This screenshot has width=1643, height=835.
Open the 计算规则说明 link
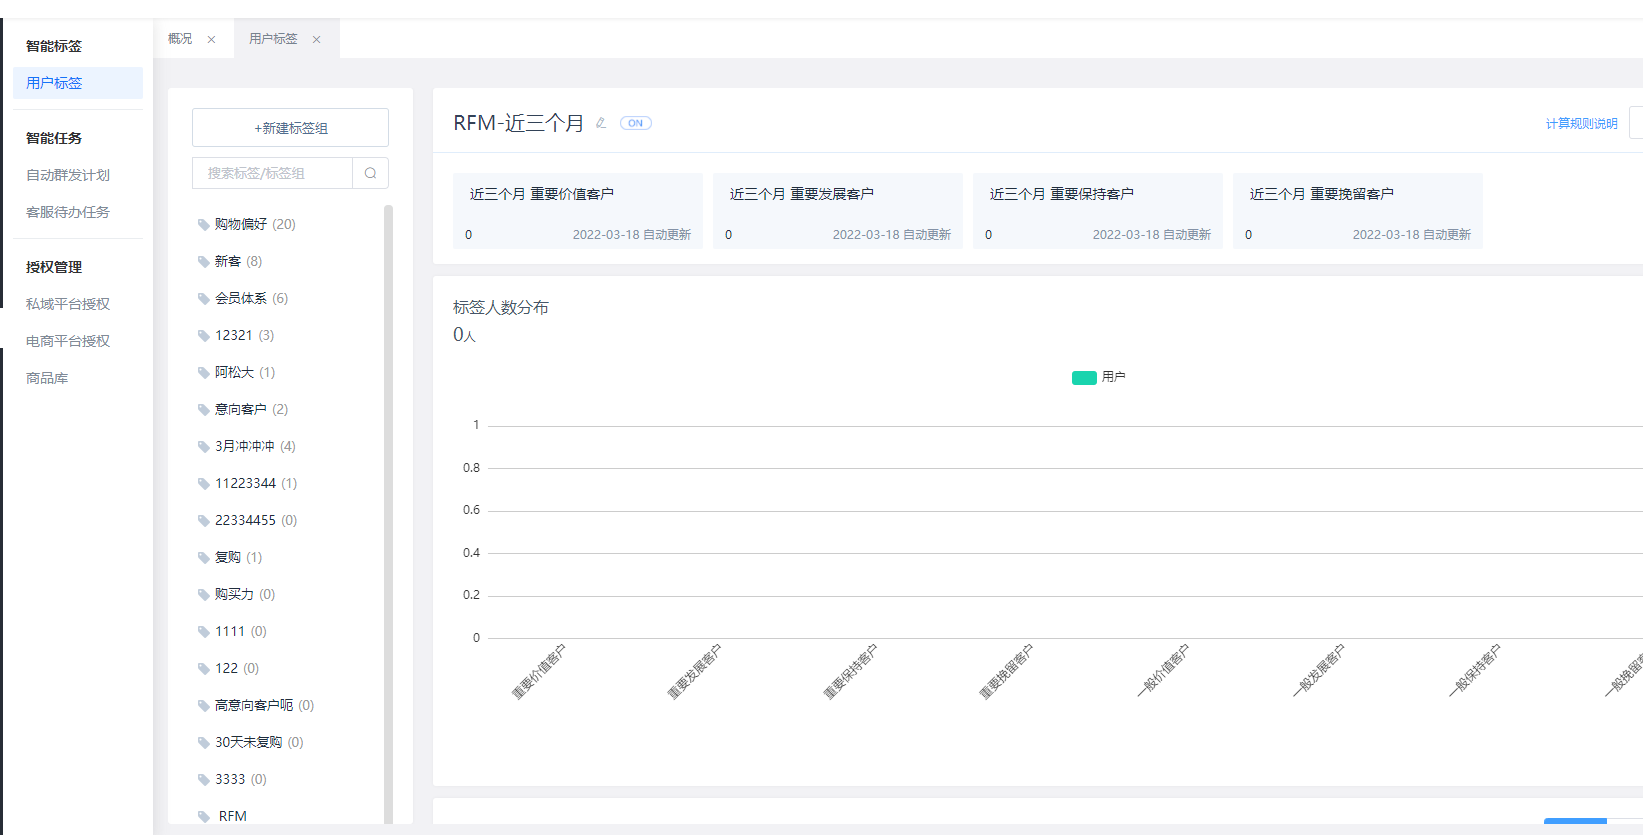tap(1581, 124)
